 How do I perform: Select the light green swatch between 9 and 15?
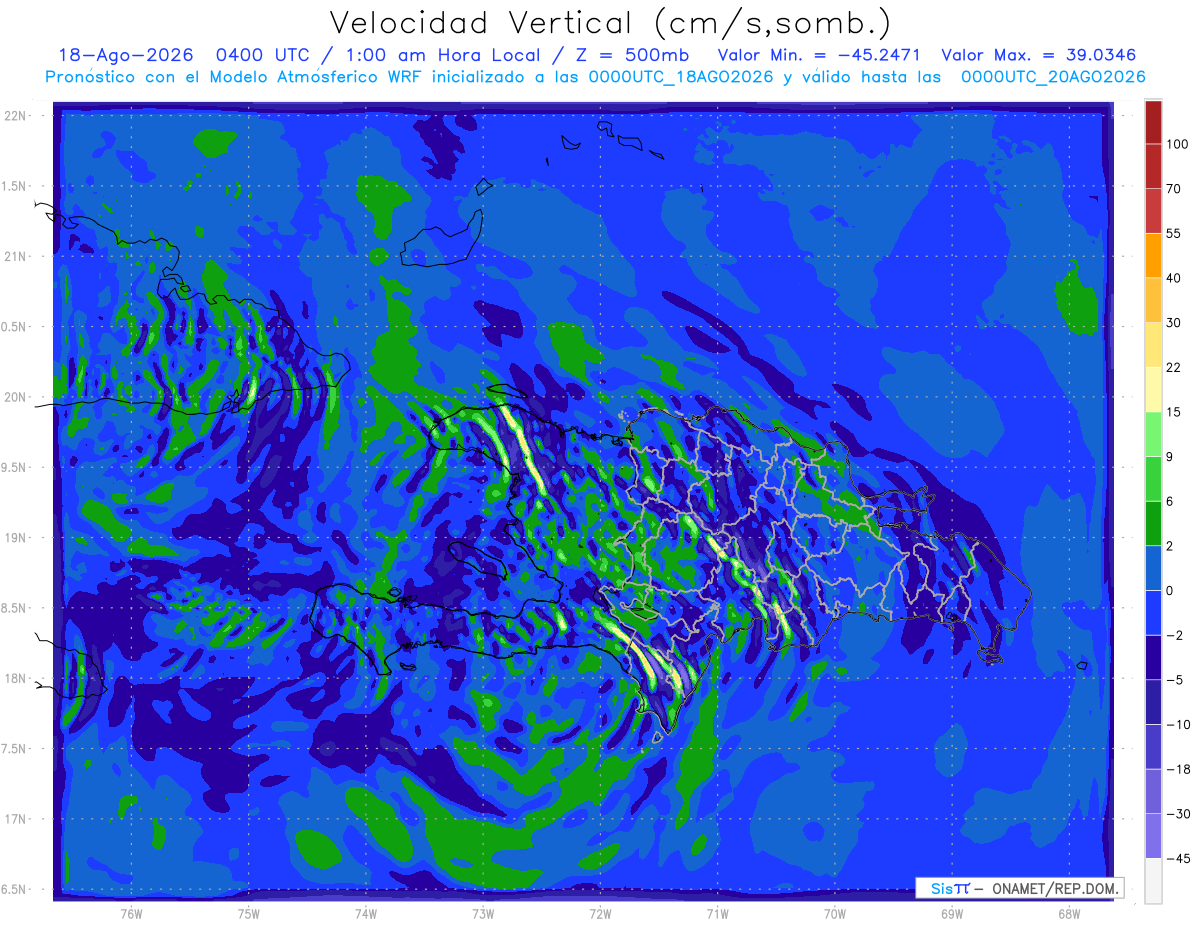click(1153, 434)
